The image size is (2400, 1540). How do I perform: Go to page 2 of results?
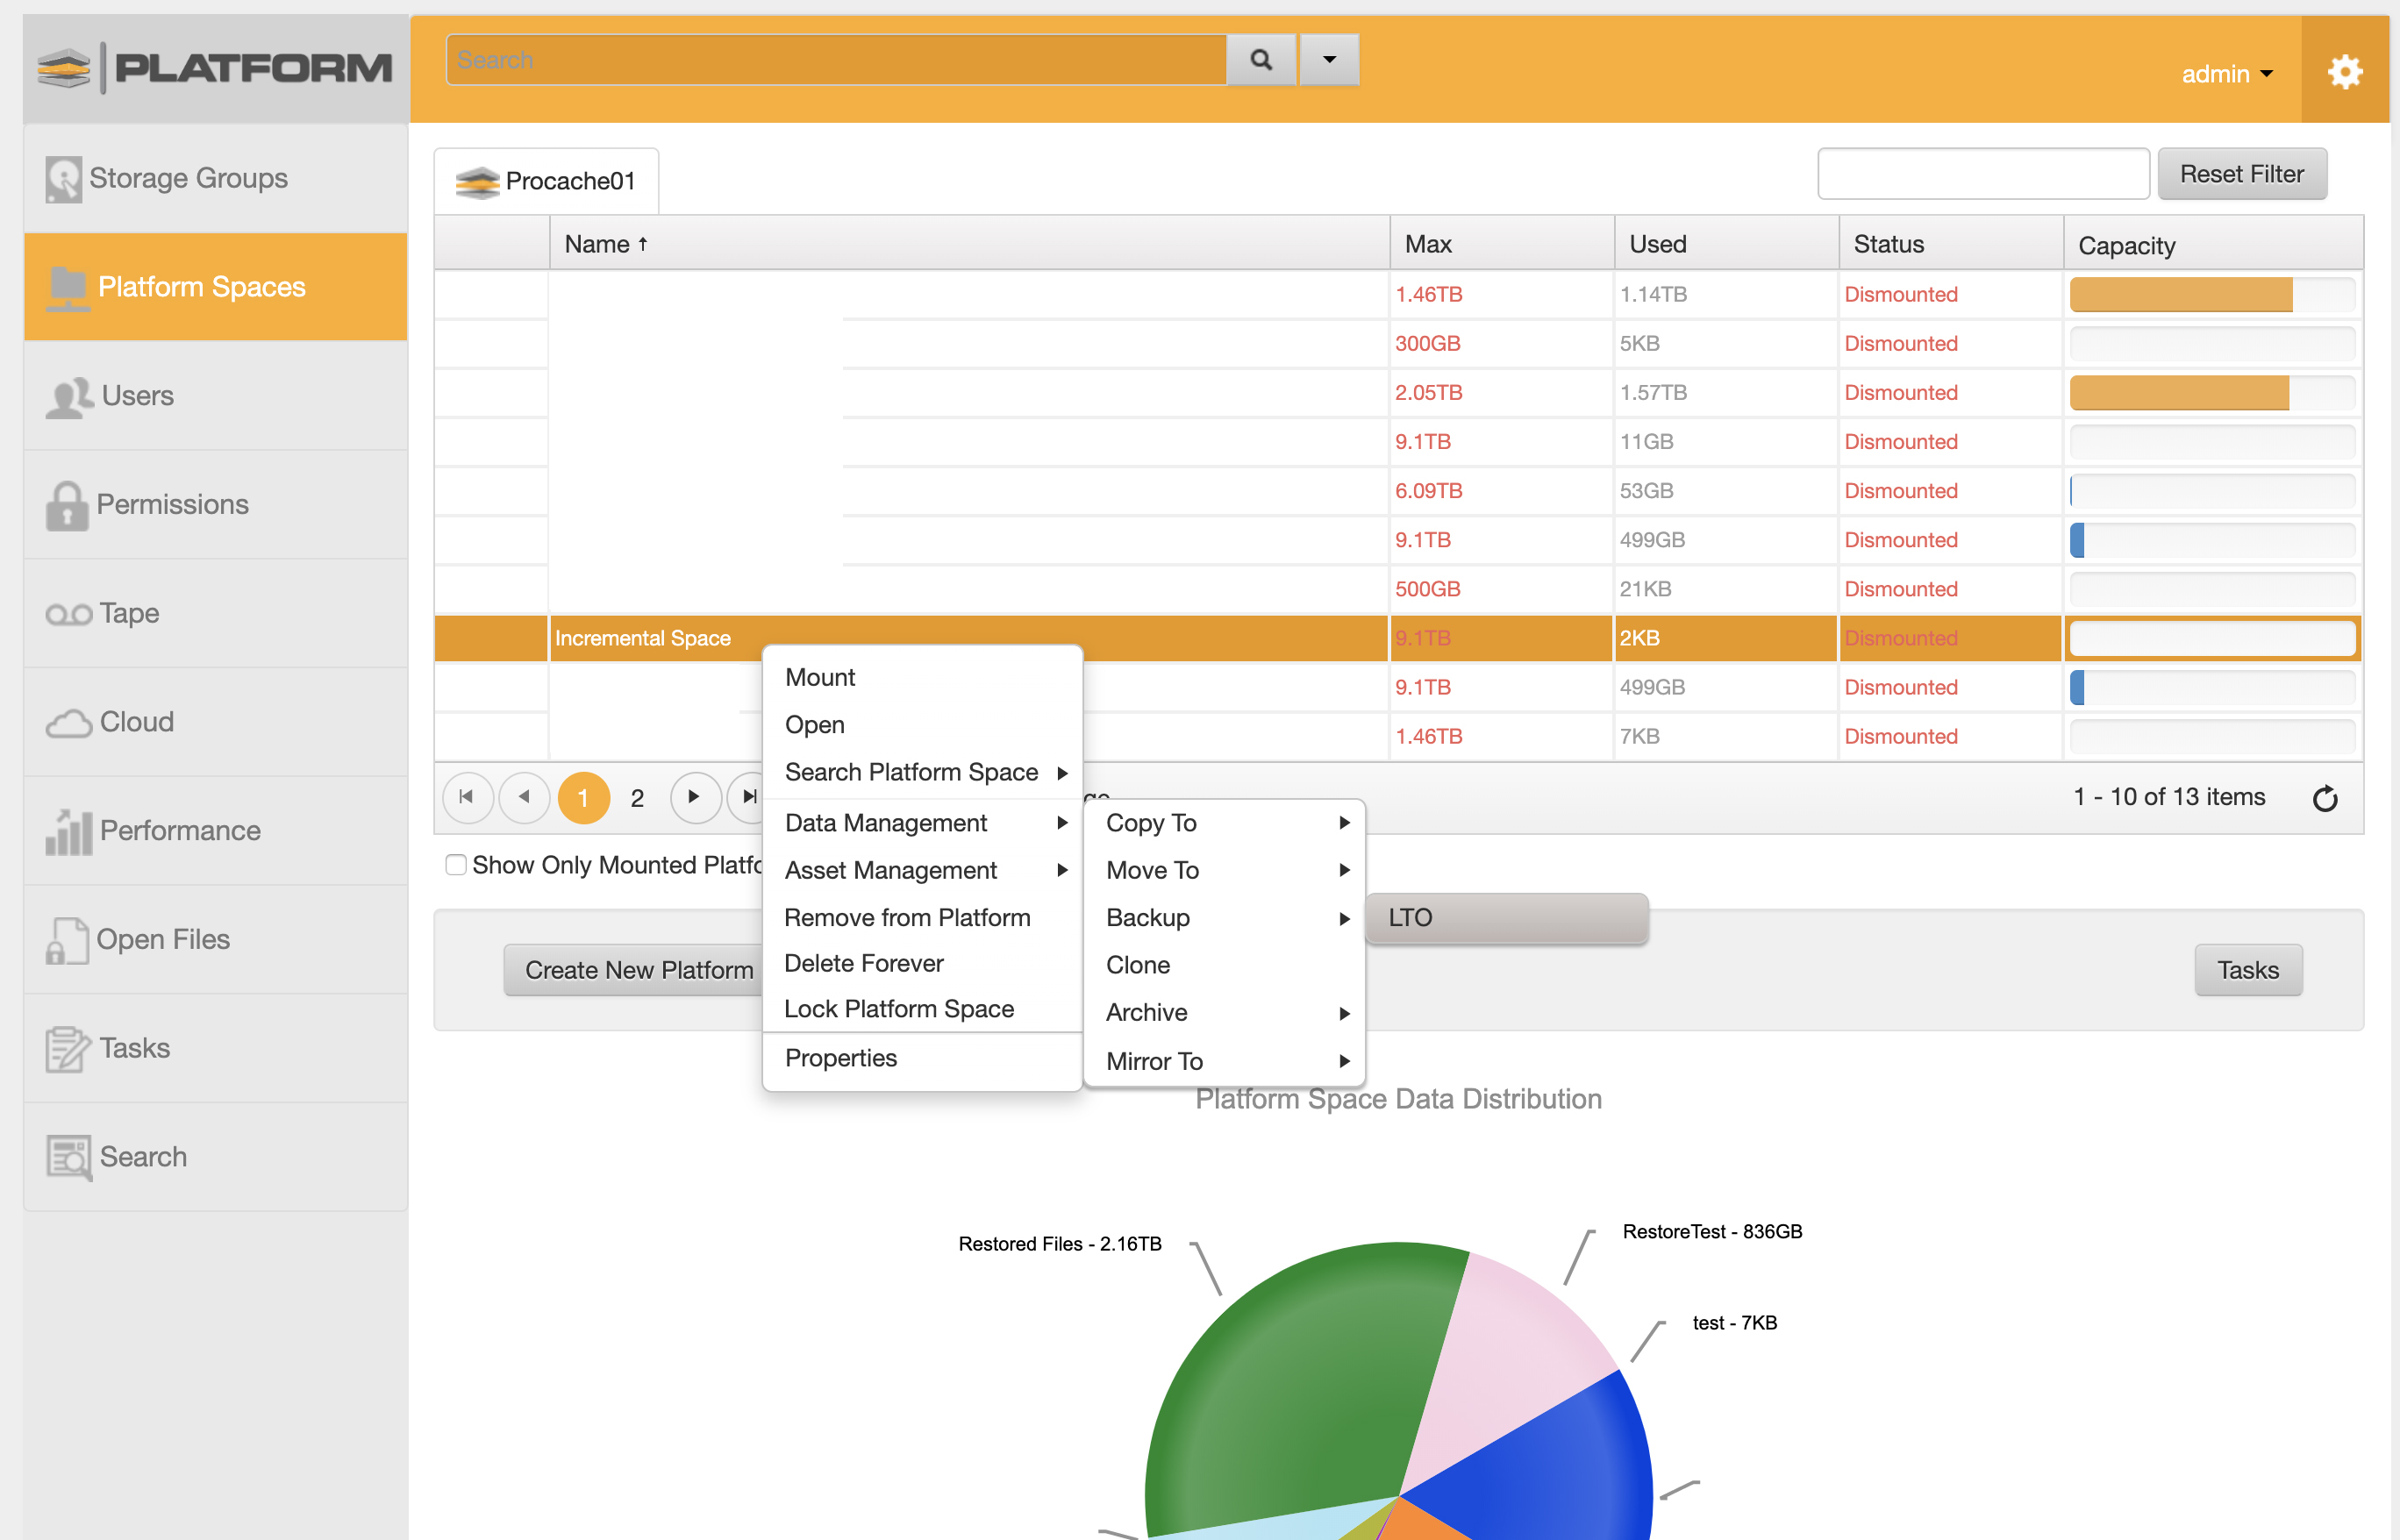tap(637, 797)
